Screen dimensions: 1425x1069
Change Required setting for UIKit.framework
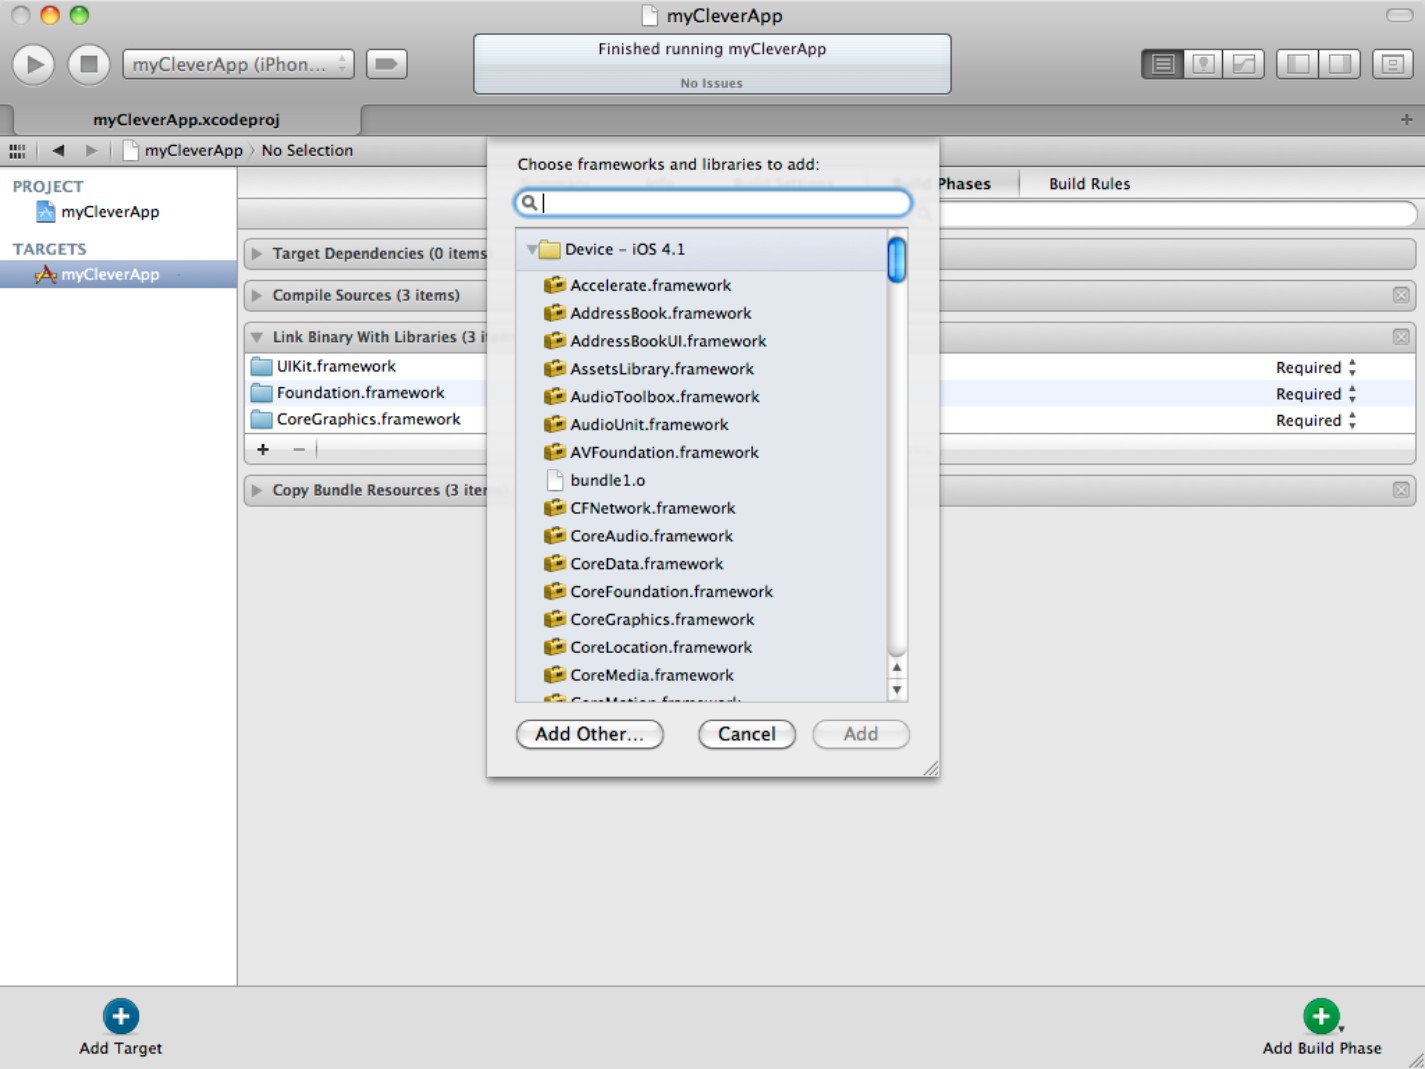[1316, 368]
